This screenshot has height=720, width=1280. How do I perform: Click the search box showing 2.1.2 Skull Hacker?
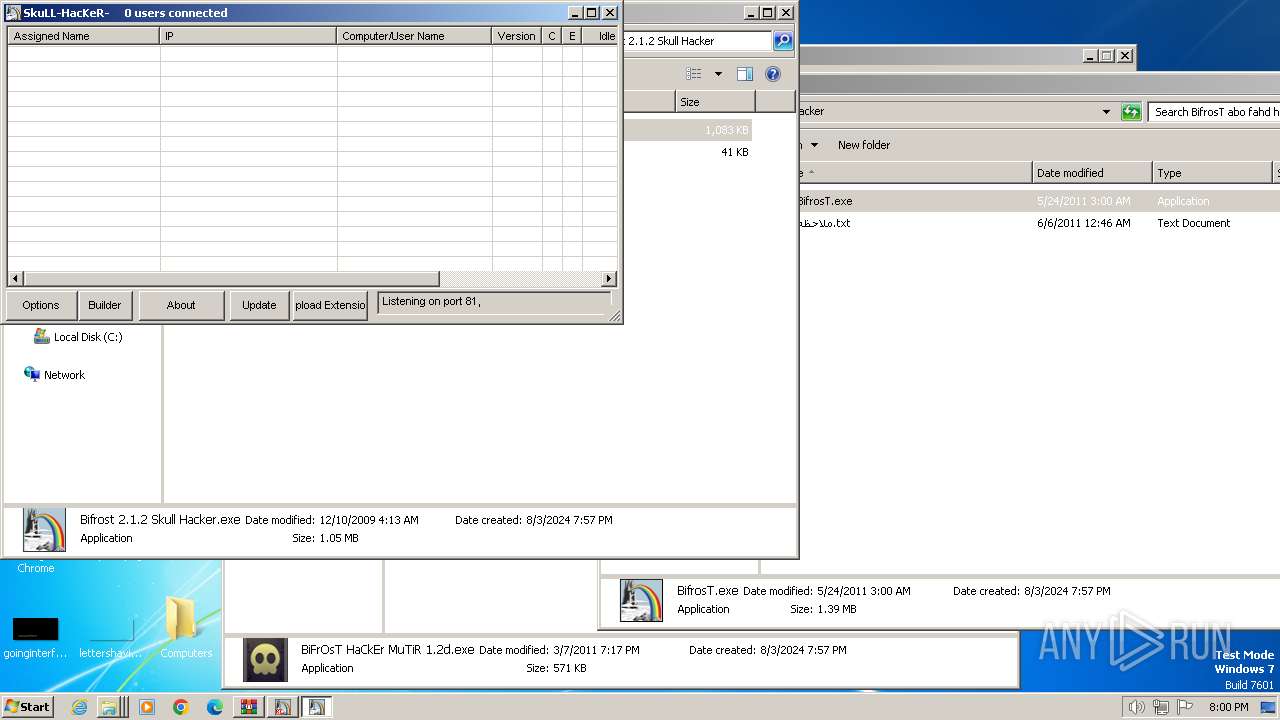(x=697, y=41)
